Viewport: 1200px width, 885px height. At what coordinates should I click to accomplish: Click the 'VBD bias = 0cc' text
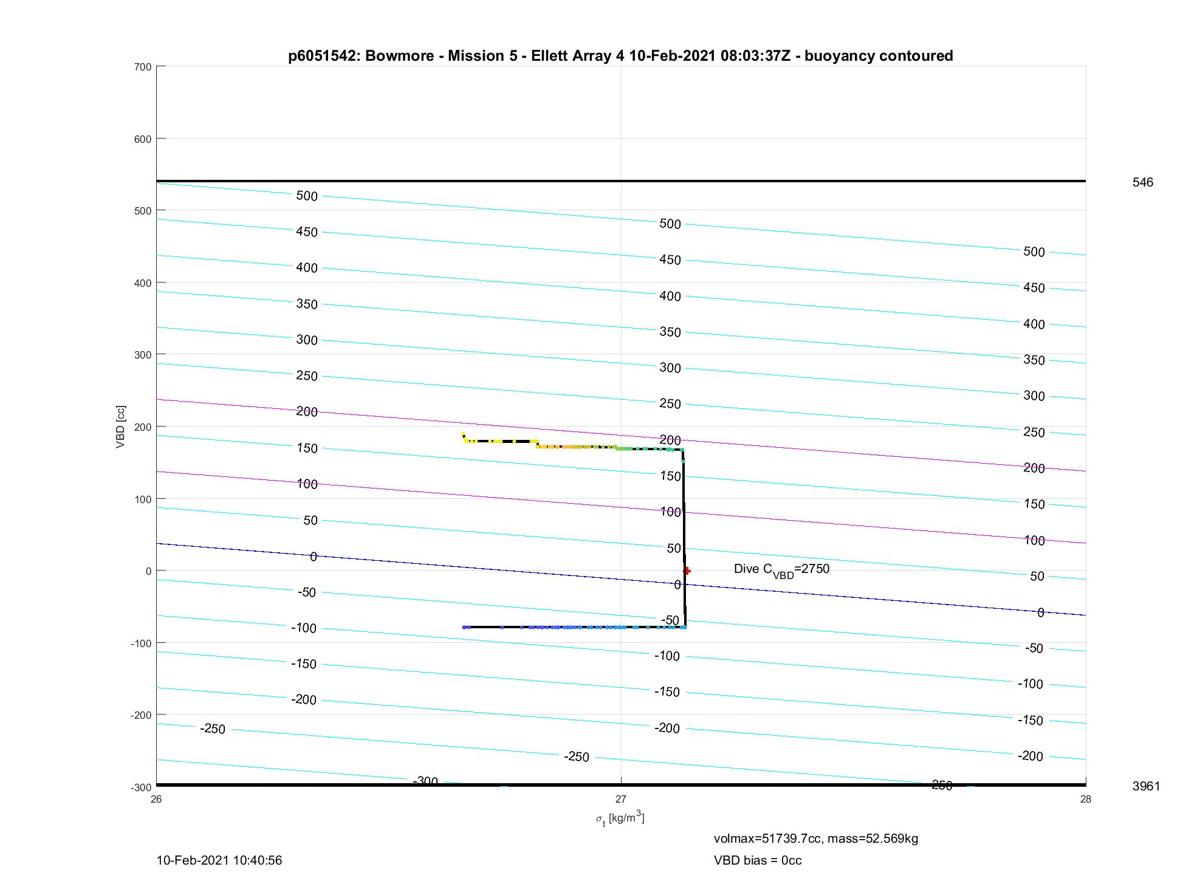[x=757, y=860]
